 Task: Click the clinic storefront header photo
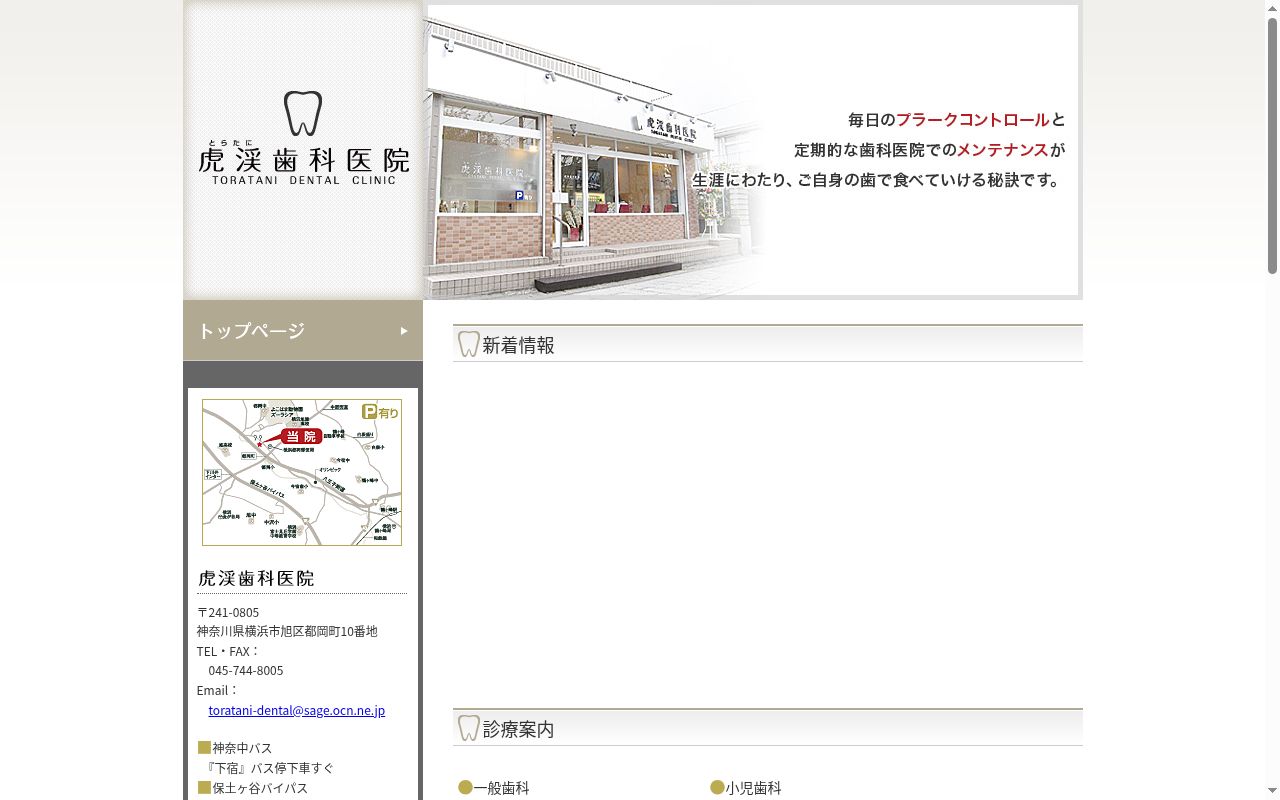click(x=753, y=150)
